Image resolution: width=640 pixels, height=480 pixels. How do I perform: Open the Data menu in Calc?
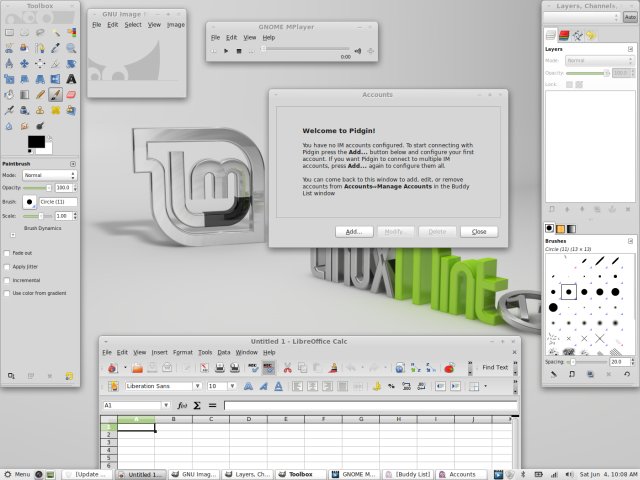[224, 352]
